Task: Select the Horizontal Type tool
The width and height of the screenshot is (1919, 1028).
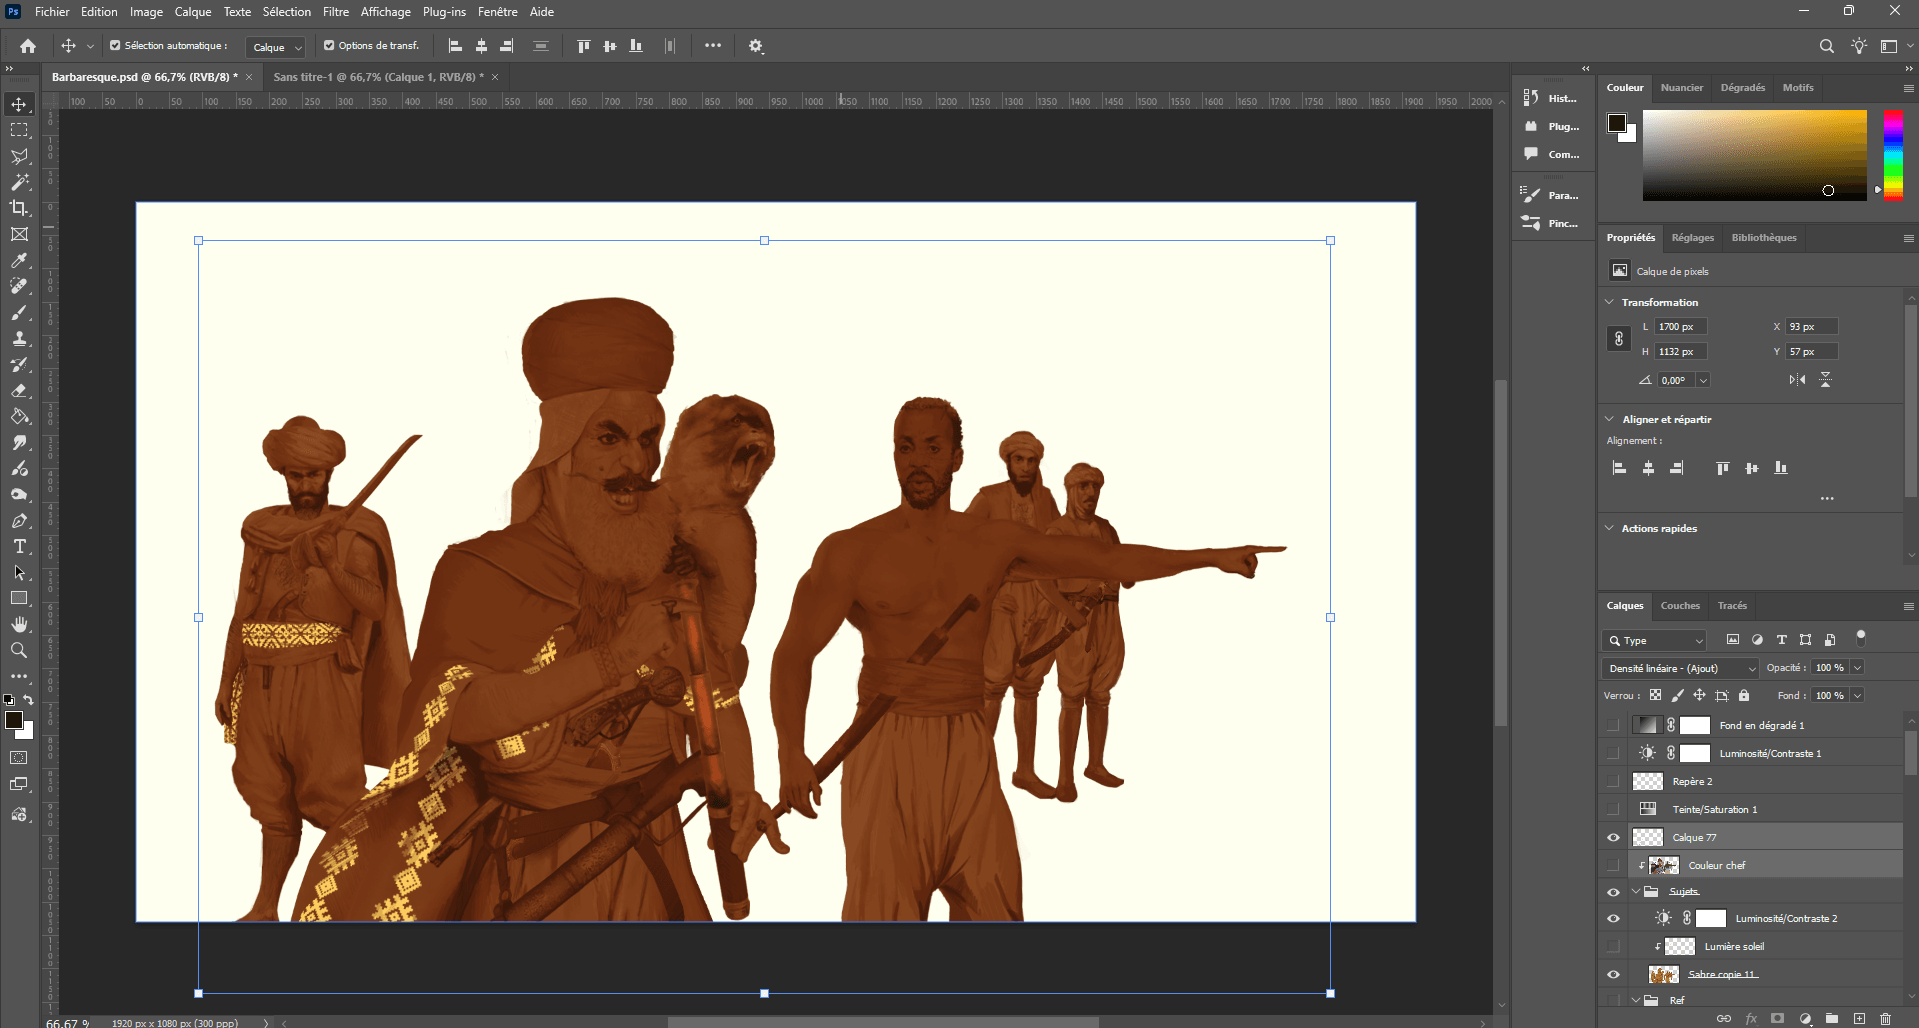Action: 19,546
